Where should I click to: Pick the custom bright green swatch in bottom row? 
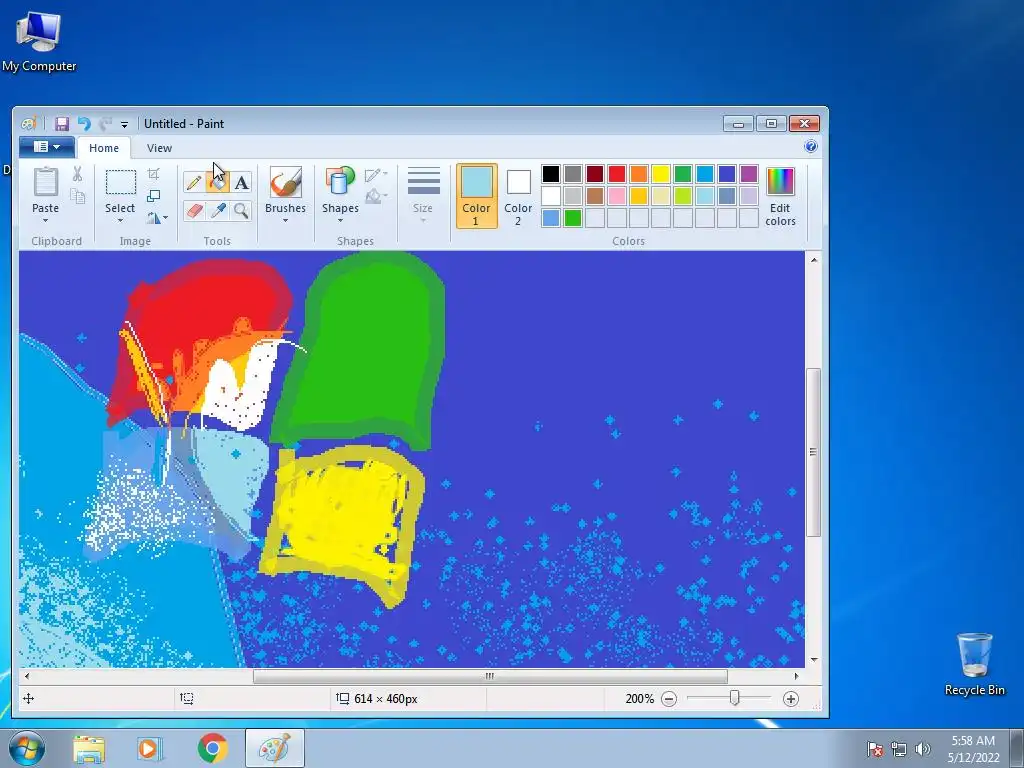pyautogui.click(x=573, y=217)
